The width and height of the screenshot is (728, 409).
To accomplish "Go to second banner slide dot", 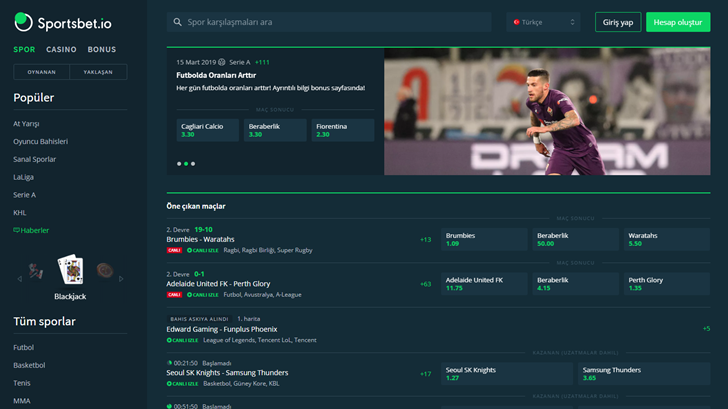I will (186, 163).
